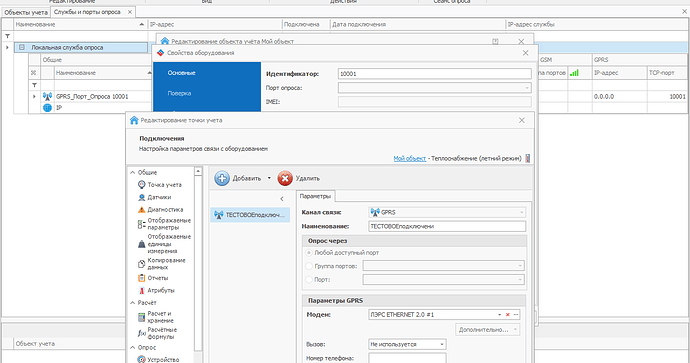Click the help icon of object editing window
Screen dimensions: 690x363
pyautogui.click(x=495, y=41)
